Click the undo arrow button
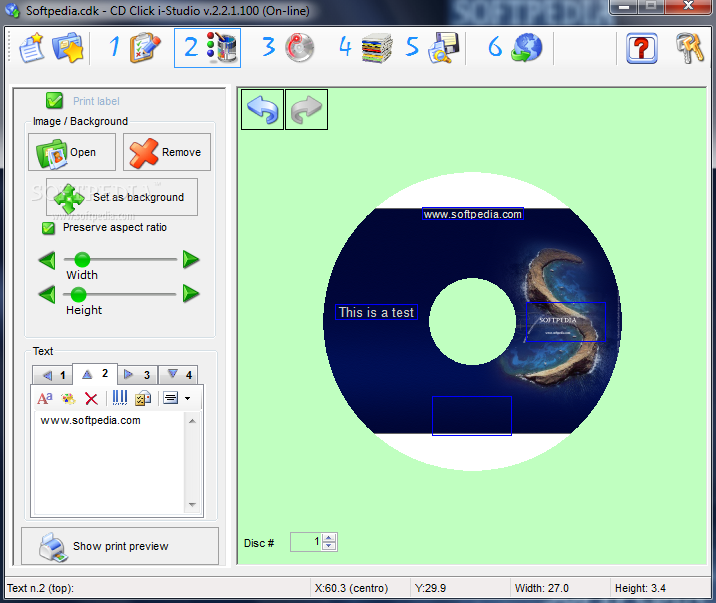716x603 pixels. 262,110
